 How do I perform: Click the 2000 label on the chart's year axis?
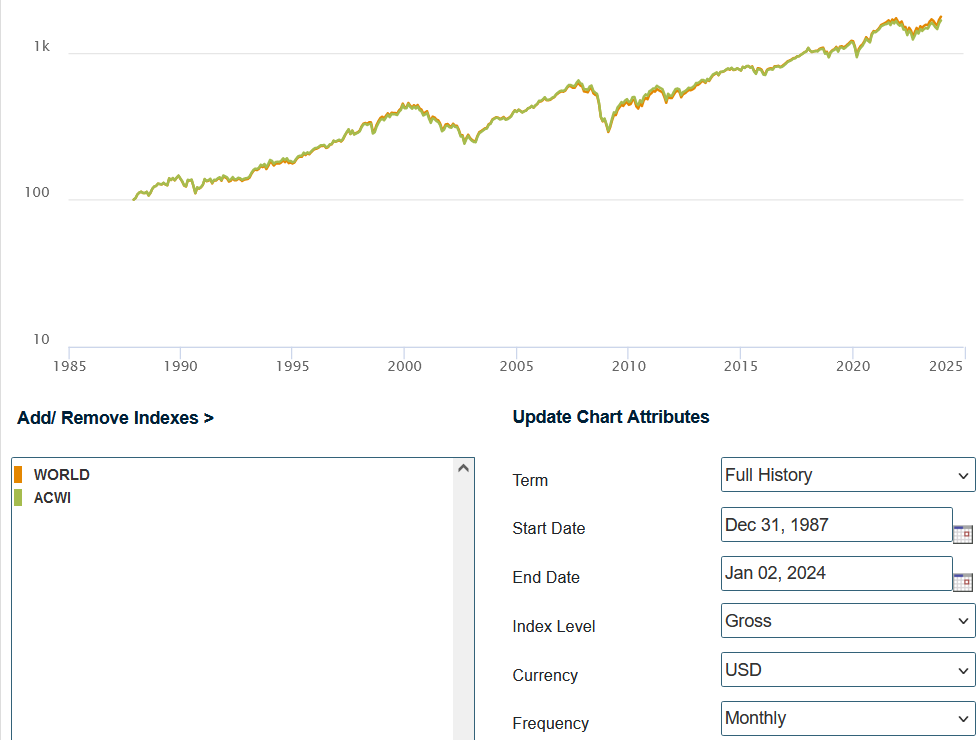click(404, 366)
